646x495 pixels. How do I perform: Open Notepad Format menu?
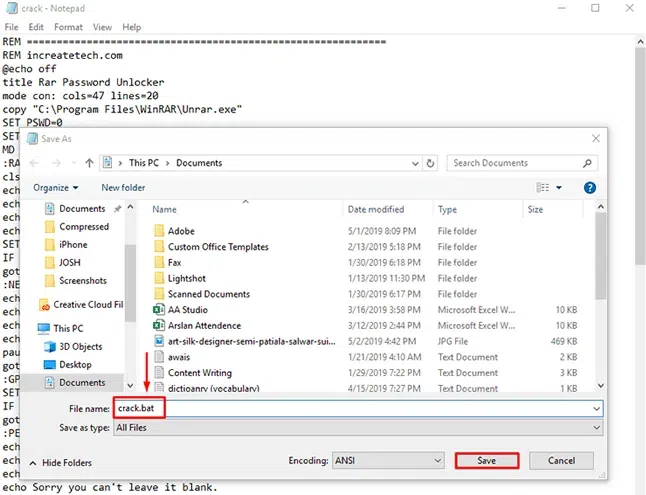[68, 27]
